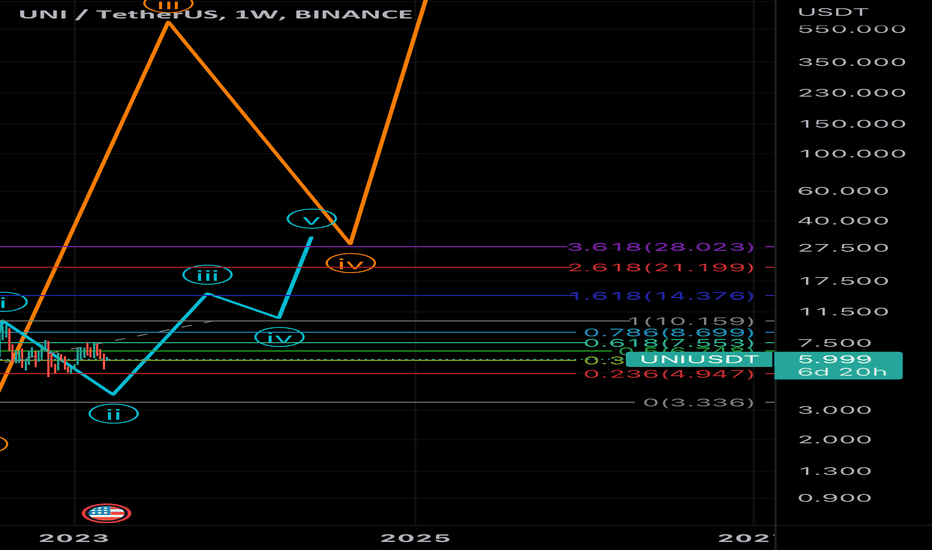The width and height of the screenshot is (932, 550).
Task: Click the 0(3.336) Fibonacci level label
Action: tap(699, 403)
